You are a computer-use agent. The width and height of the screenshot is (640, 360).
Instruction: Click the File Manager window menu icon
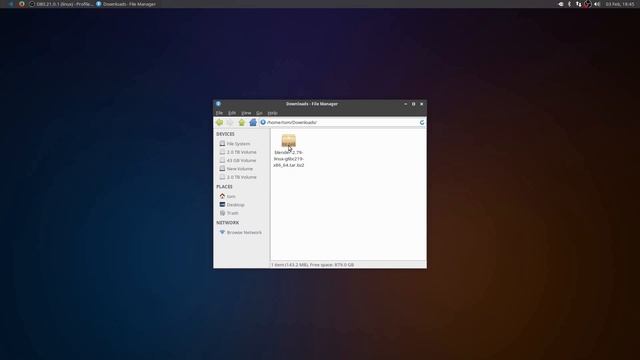pos(218,104)
